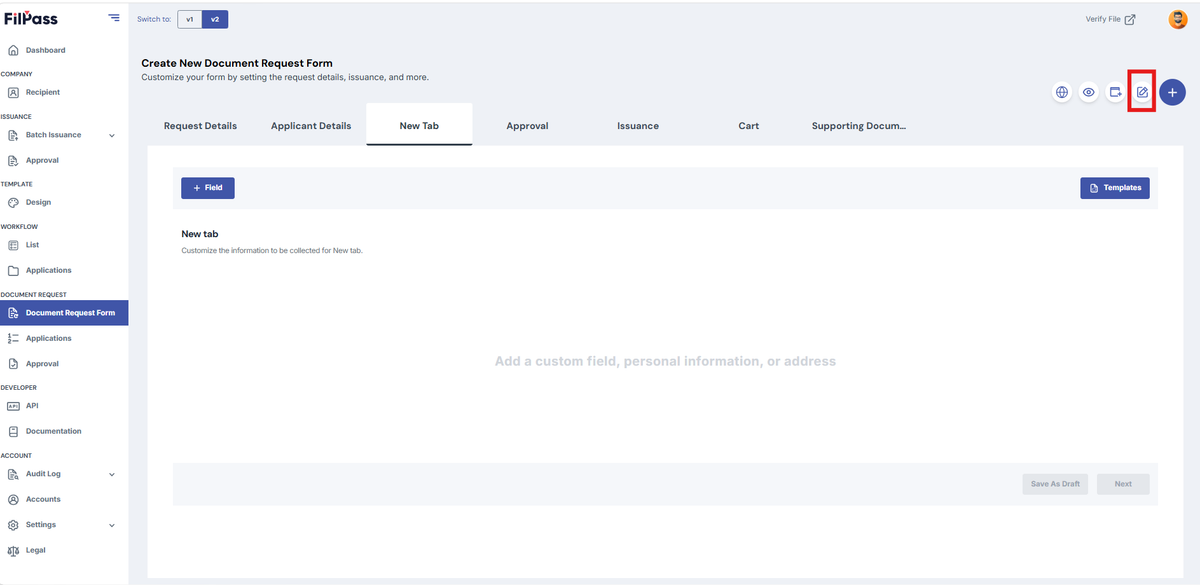This screenshot has height=585, width=1200.
Task: Open Legal in the sidebar
Action: coord(64,550)
